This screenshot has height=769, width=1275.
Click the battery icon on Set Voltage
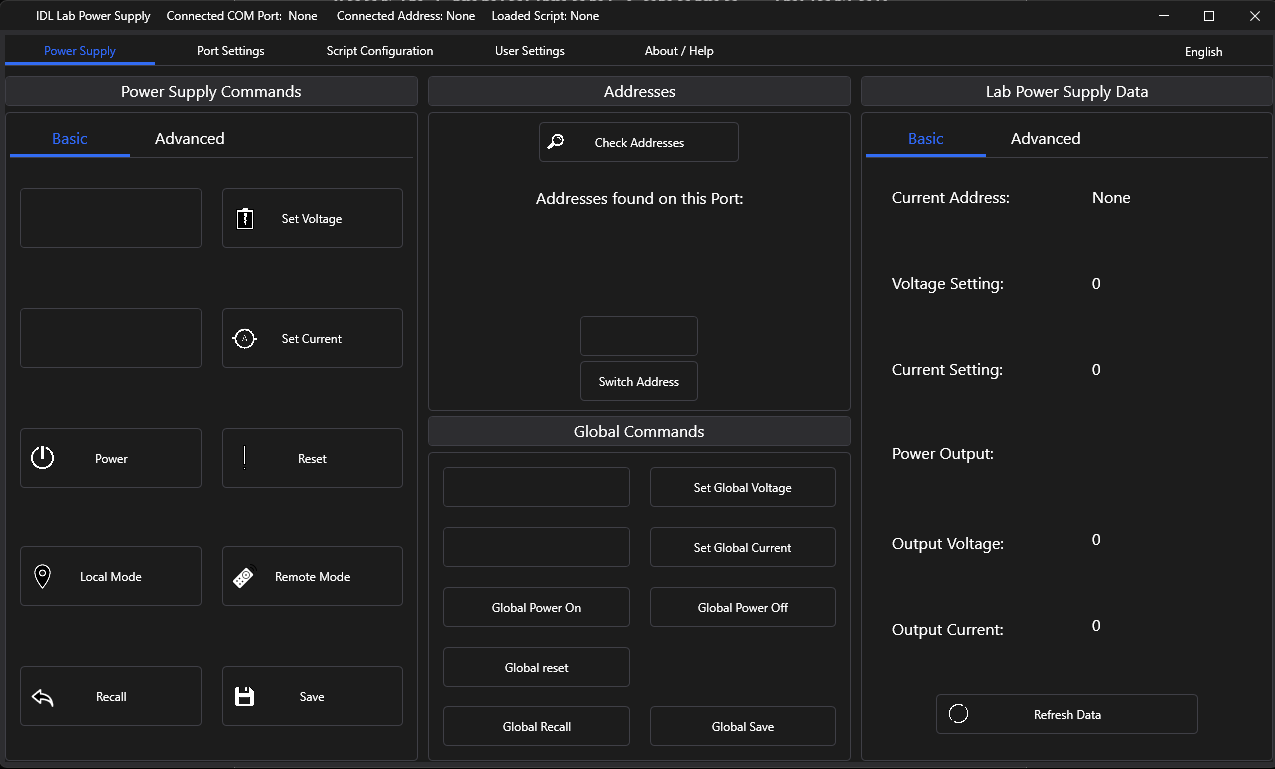[x=245, y=219]
